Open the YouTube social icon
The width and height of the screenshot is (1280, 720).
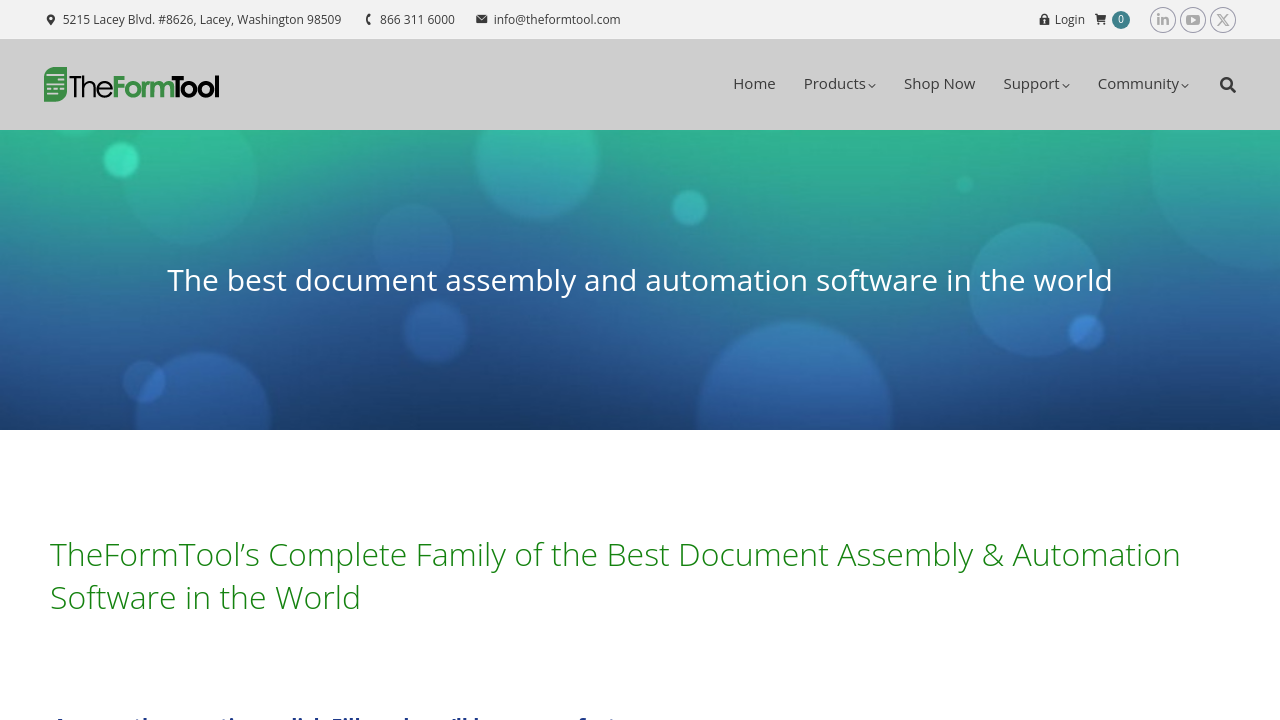tap(1192, 20)
